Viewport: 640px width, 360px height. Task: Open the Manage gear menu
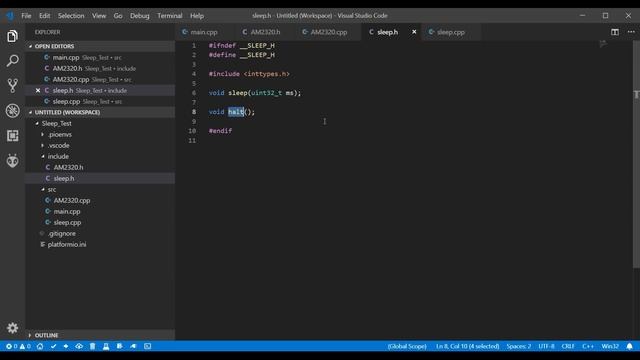coord(12,328)
